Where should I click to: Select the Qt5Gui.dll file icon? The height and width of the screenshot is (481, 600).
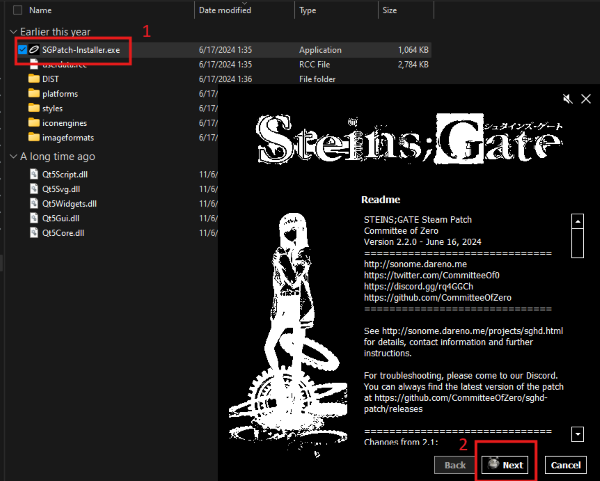point(34,218)
